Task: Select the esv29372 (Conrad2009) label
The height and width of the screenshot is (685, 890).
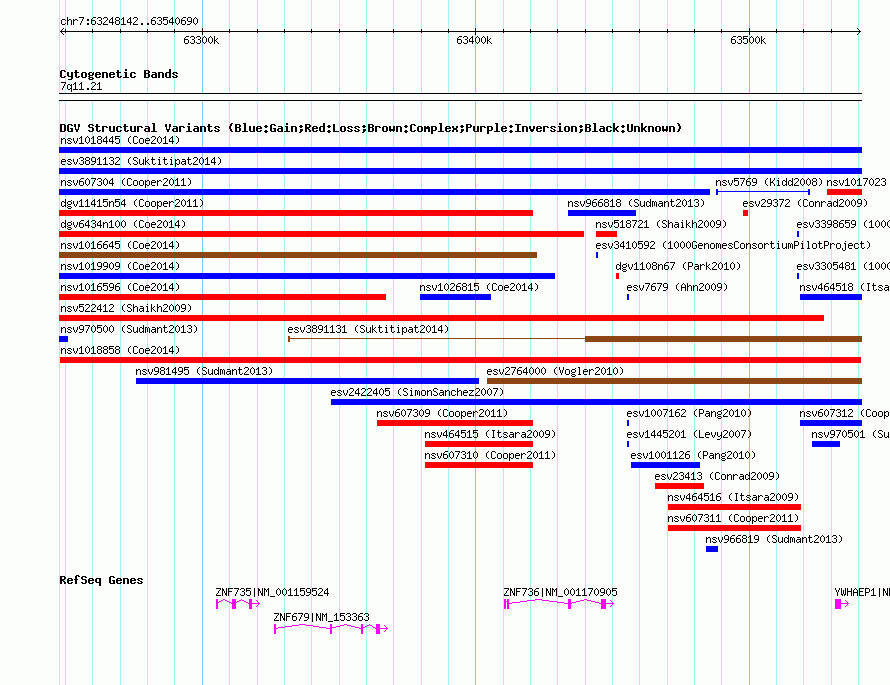Action: [805, 203]
